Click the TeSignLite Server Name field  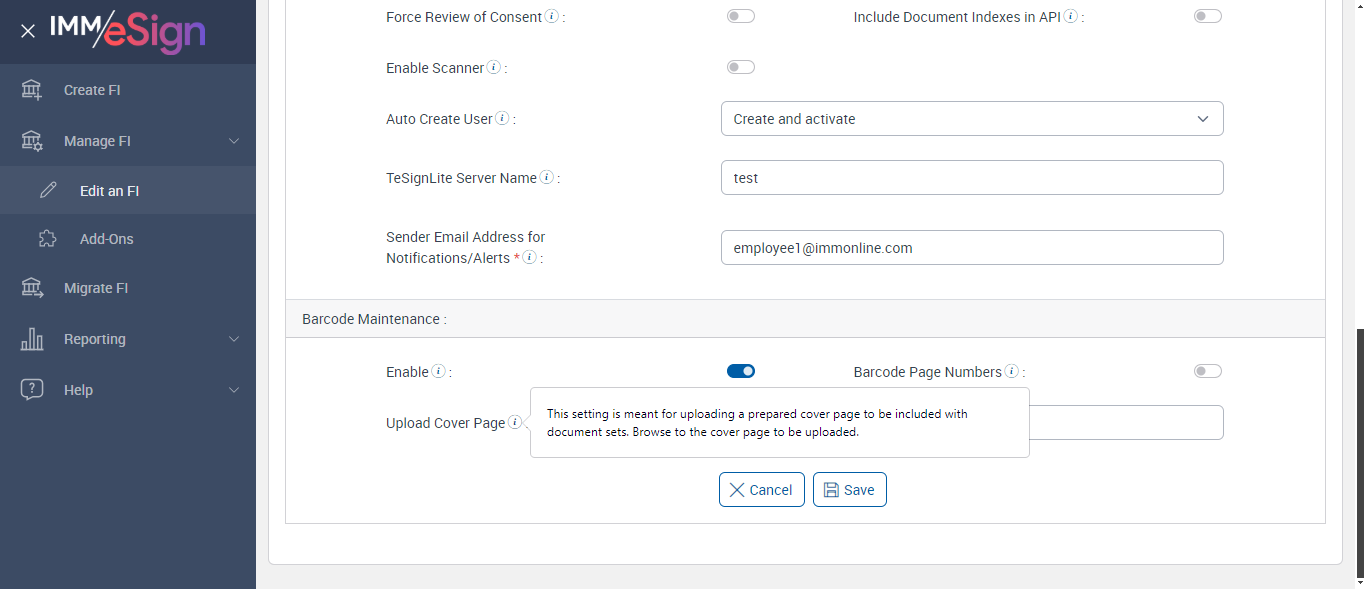[971, 178]
